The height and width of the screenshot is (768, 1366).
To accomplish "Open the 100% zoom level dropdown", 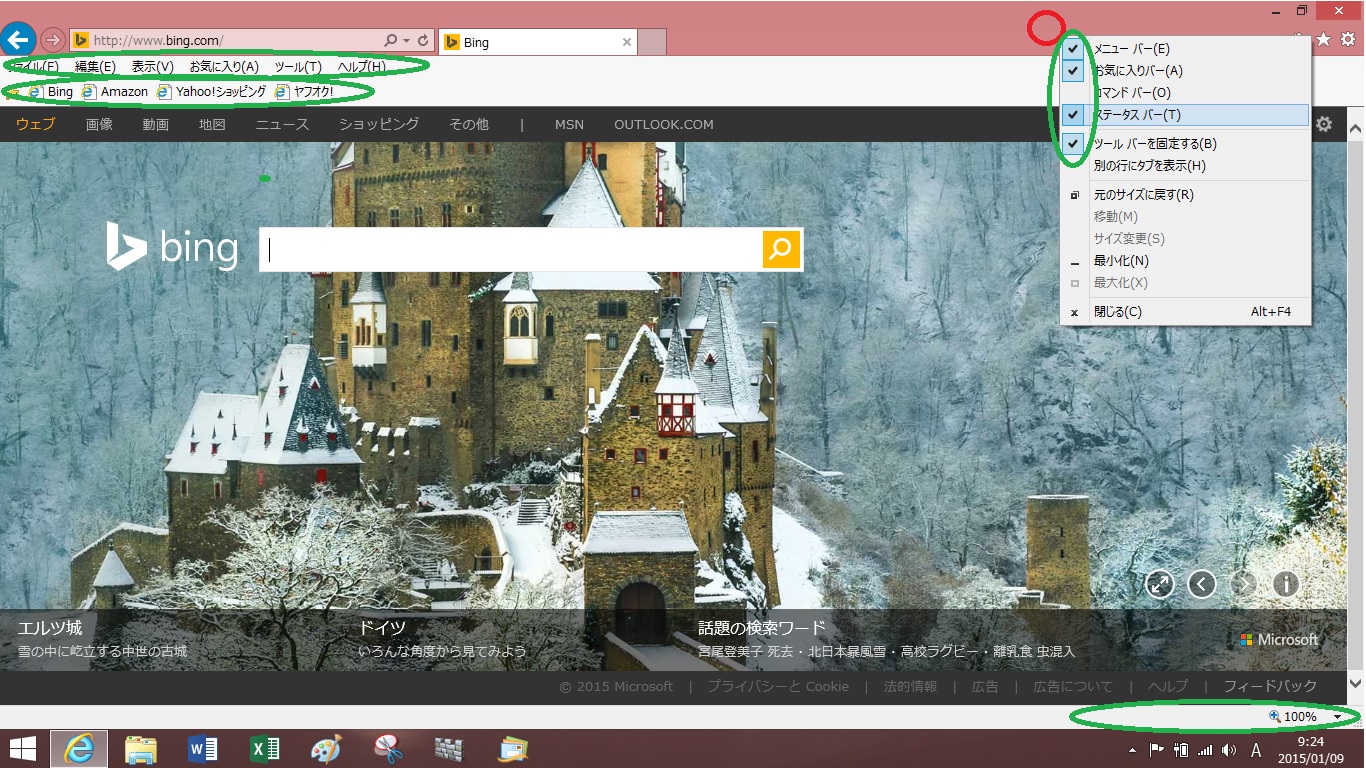I will tap(1338, 717).
